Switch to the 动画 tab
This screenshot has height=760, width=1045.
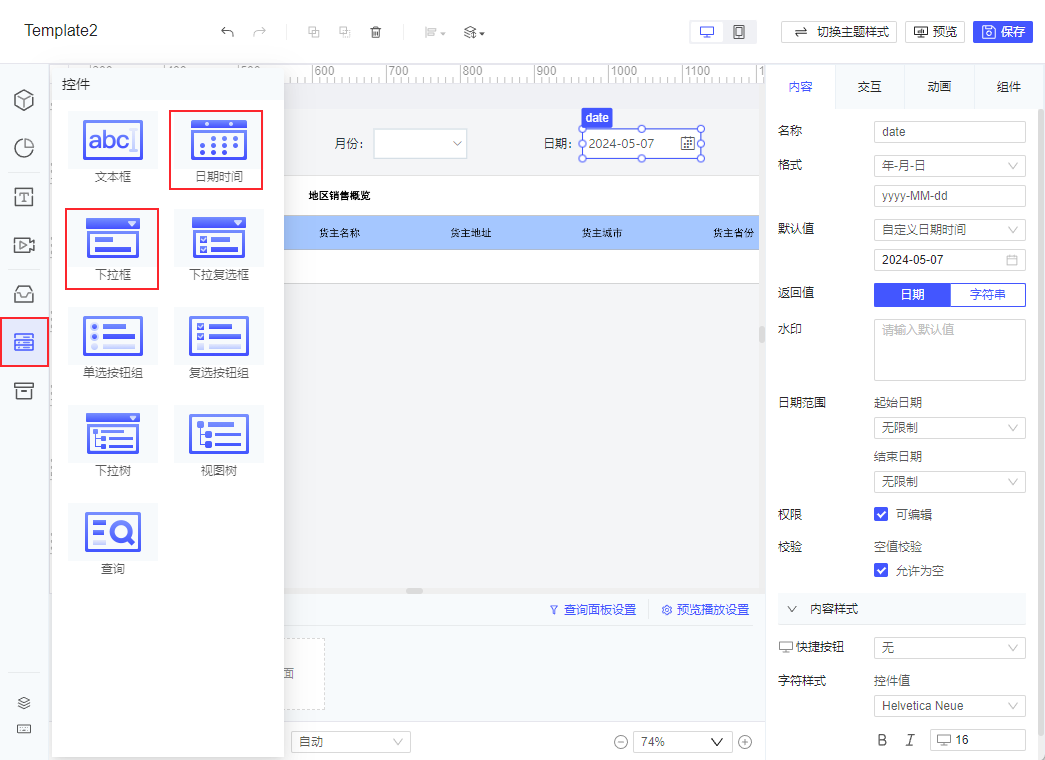(939, 87)
